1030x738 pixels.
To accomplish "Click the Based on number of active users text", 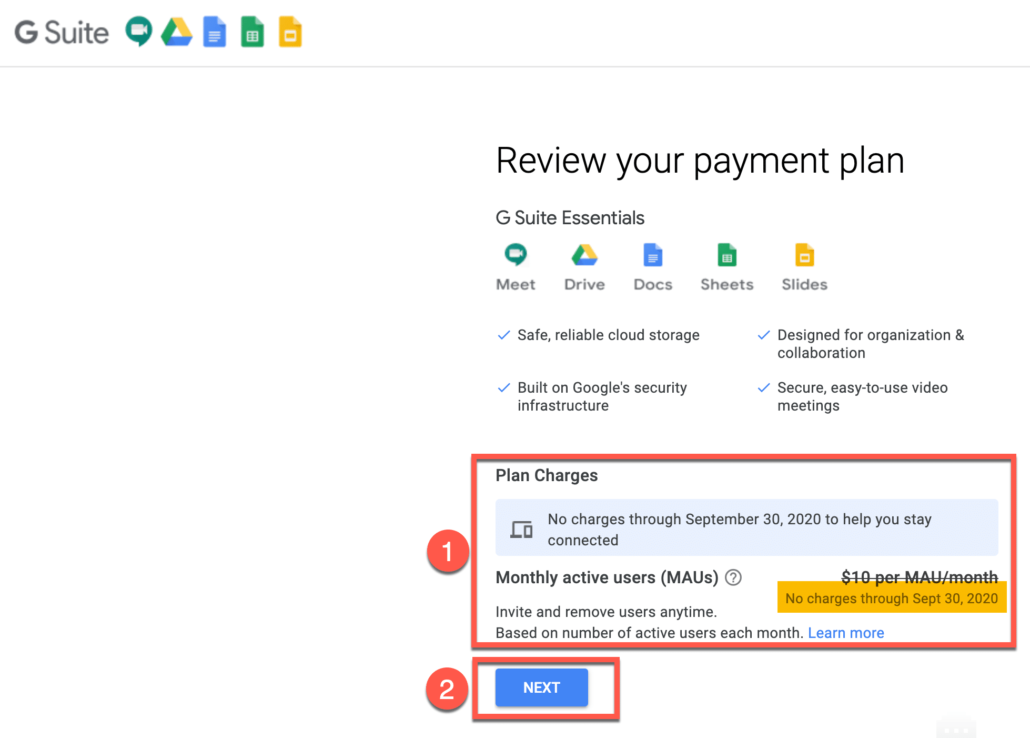I will click(x=649, y=633).
